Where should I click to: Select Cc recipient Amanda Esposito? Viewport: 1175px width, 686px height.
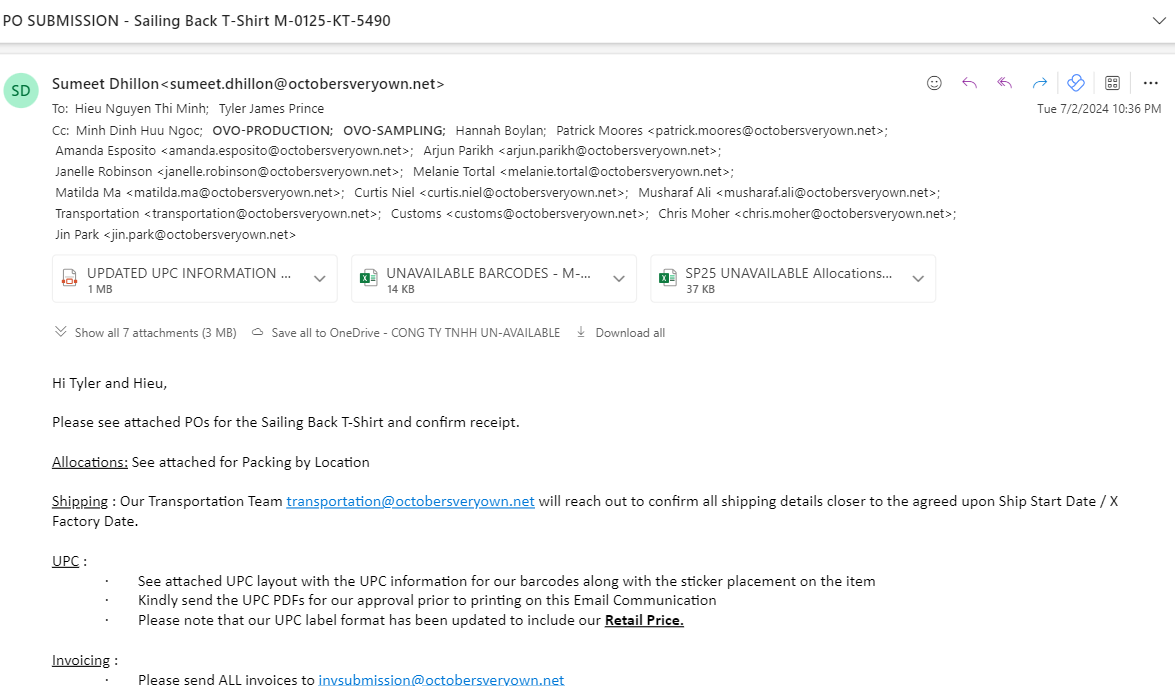234,151
